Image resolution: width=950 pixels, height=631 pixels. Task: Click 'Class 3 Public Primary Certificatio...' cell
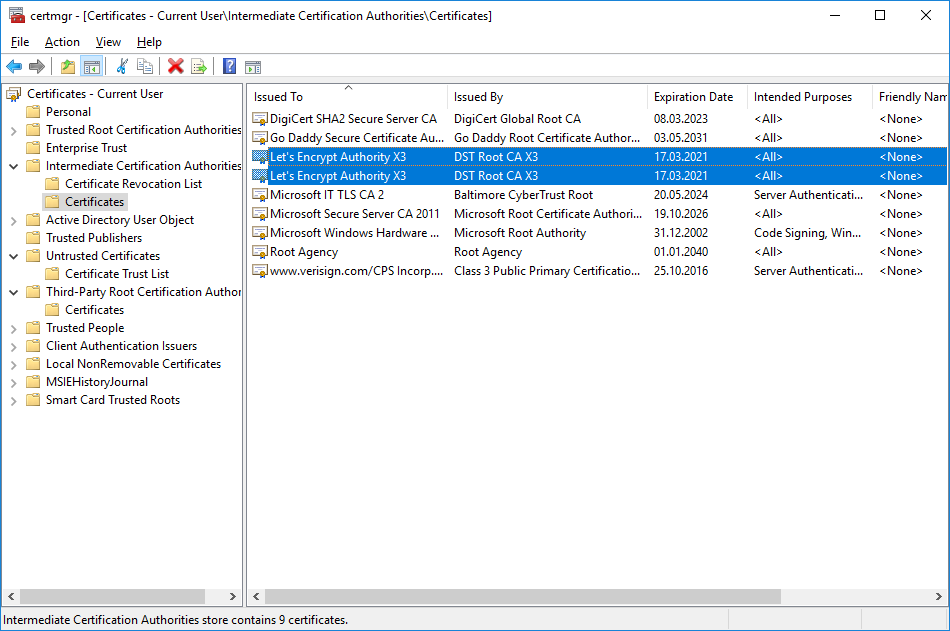point(547,271)
